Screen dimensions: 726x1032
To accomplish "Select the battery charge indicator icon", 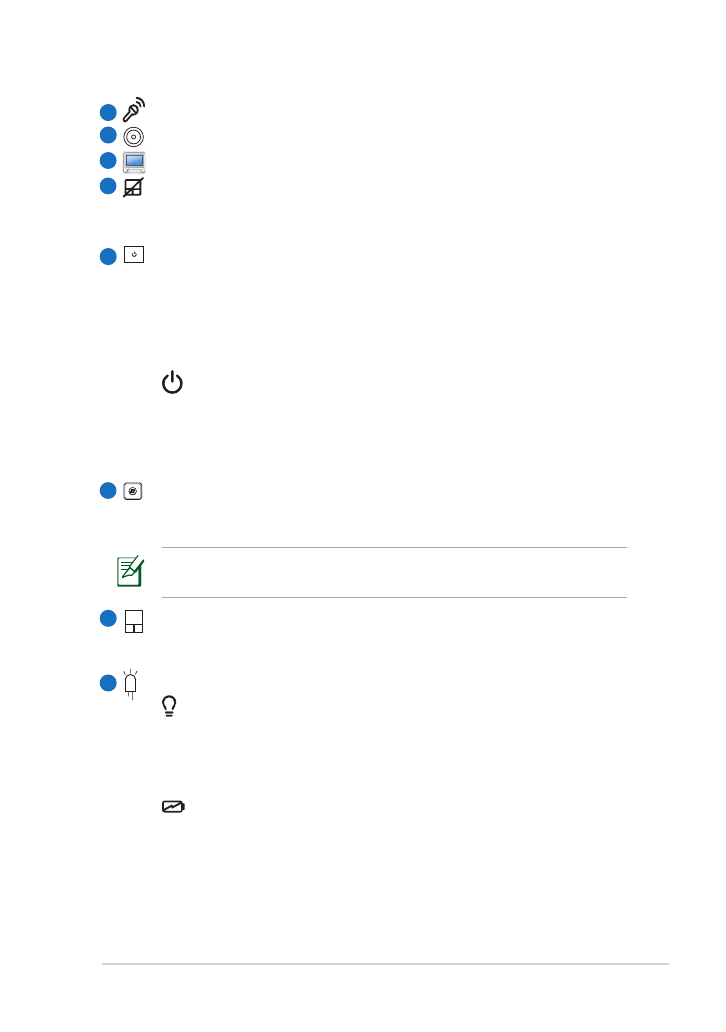I will 174,806.
